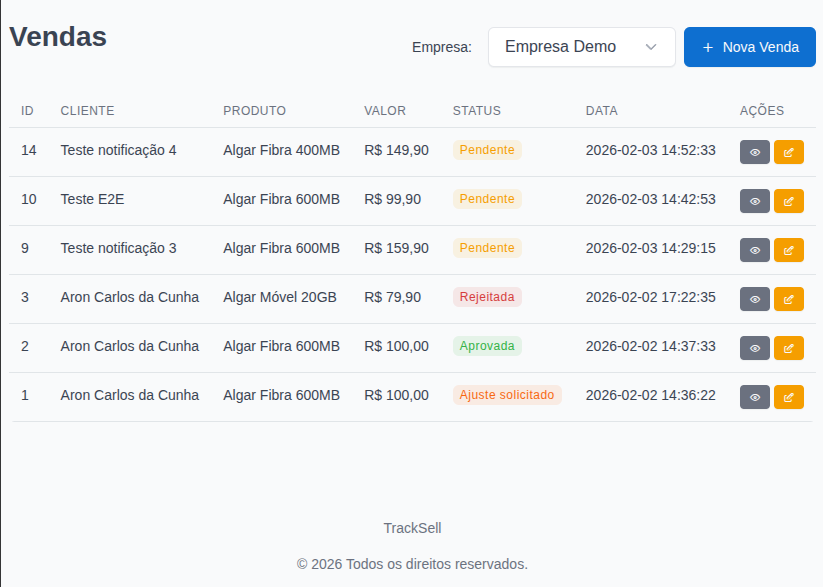Image resolution: width=823 pixels, height=587 pixels.
Task: Click date 2026-02-03 14:42:53
Action: 650,199
